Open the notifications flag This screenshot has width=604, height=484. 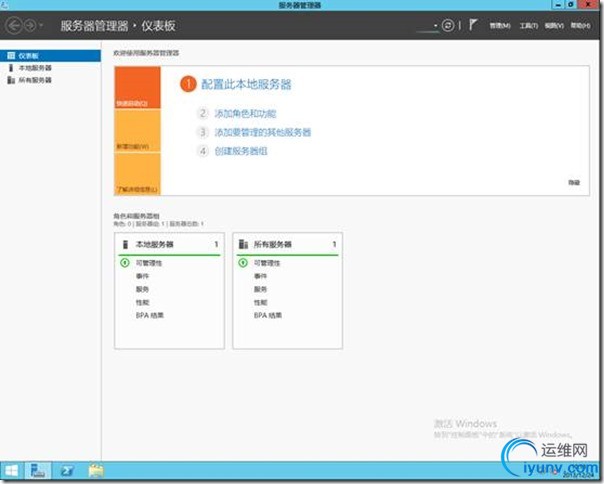[x=473, y=25]
